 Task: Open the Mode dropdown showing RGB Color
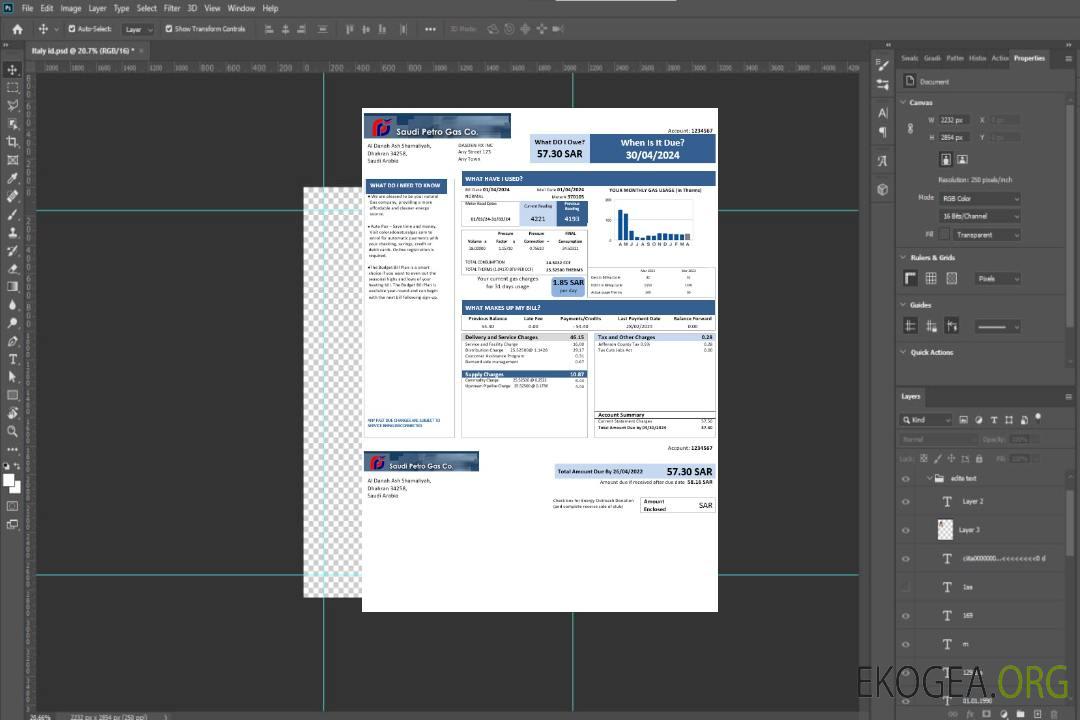[979, 198]
